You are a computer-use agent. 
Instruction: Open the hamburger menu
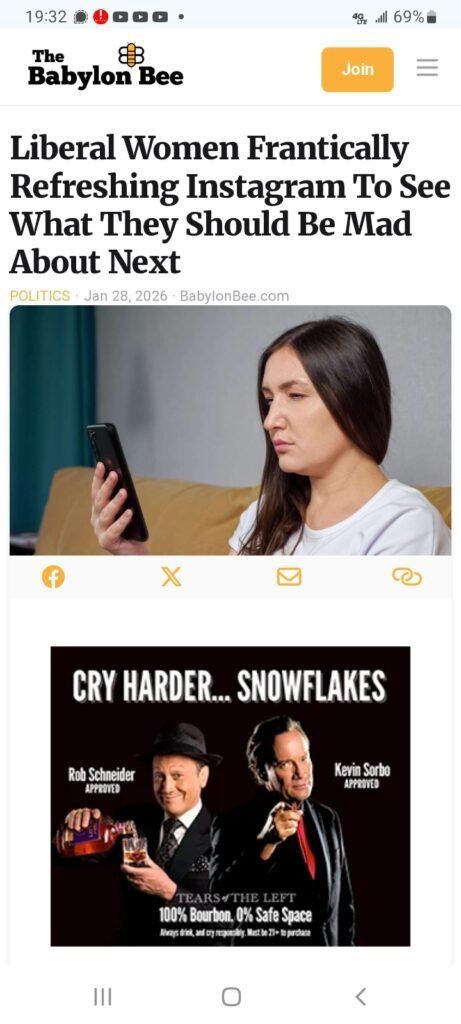pyautogui.click(x=427, y=69)
